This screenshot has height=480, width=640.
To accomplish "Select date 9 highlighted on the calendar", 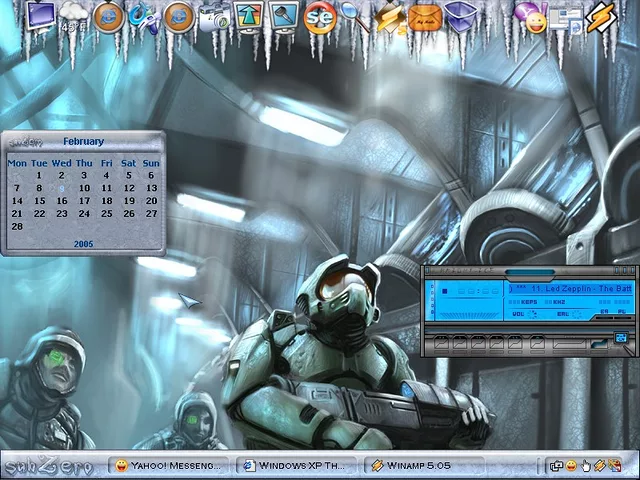I will (x=62, y=189).
